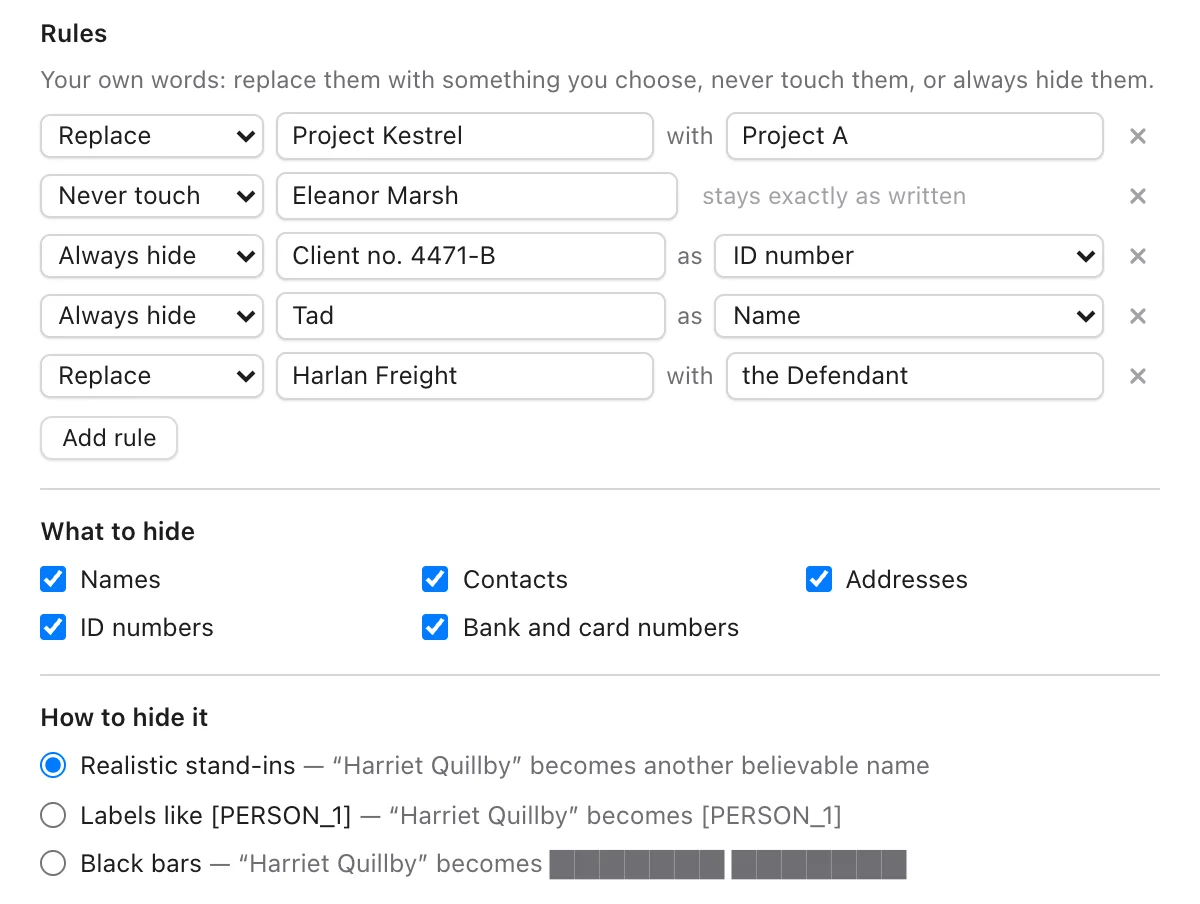Remove the Eleanor Marsh rule

click(1137, 196)
